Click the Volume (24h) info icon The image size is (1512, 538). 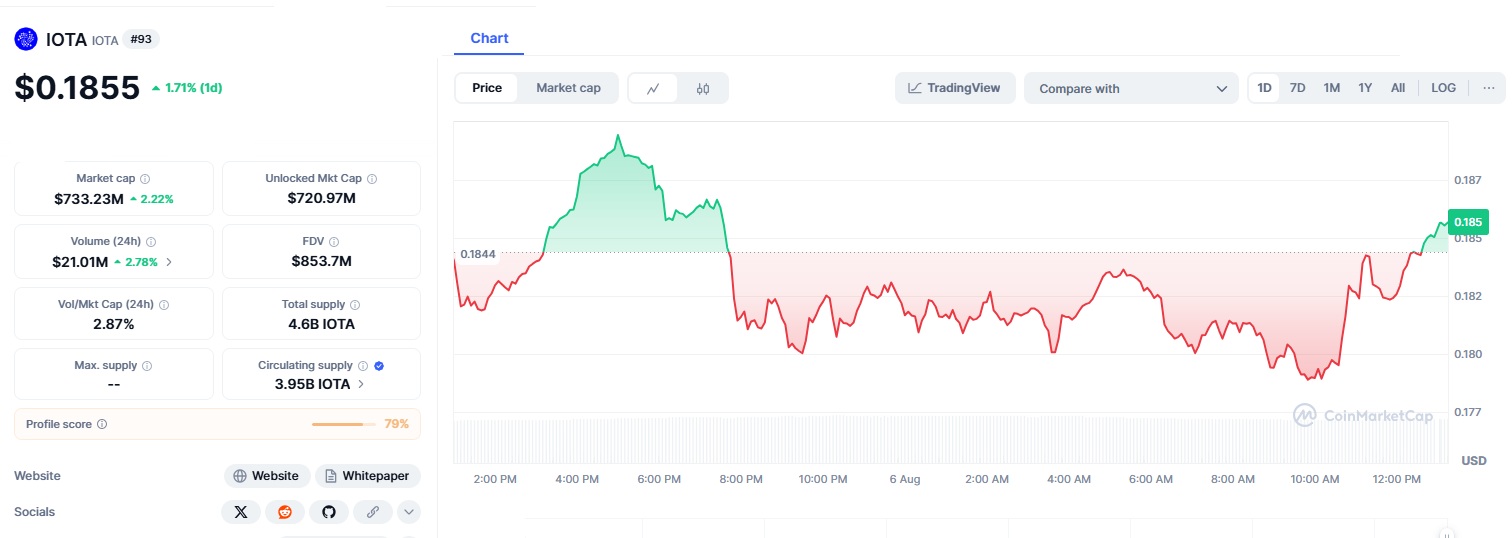point(151,242)
